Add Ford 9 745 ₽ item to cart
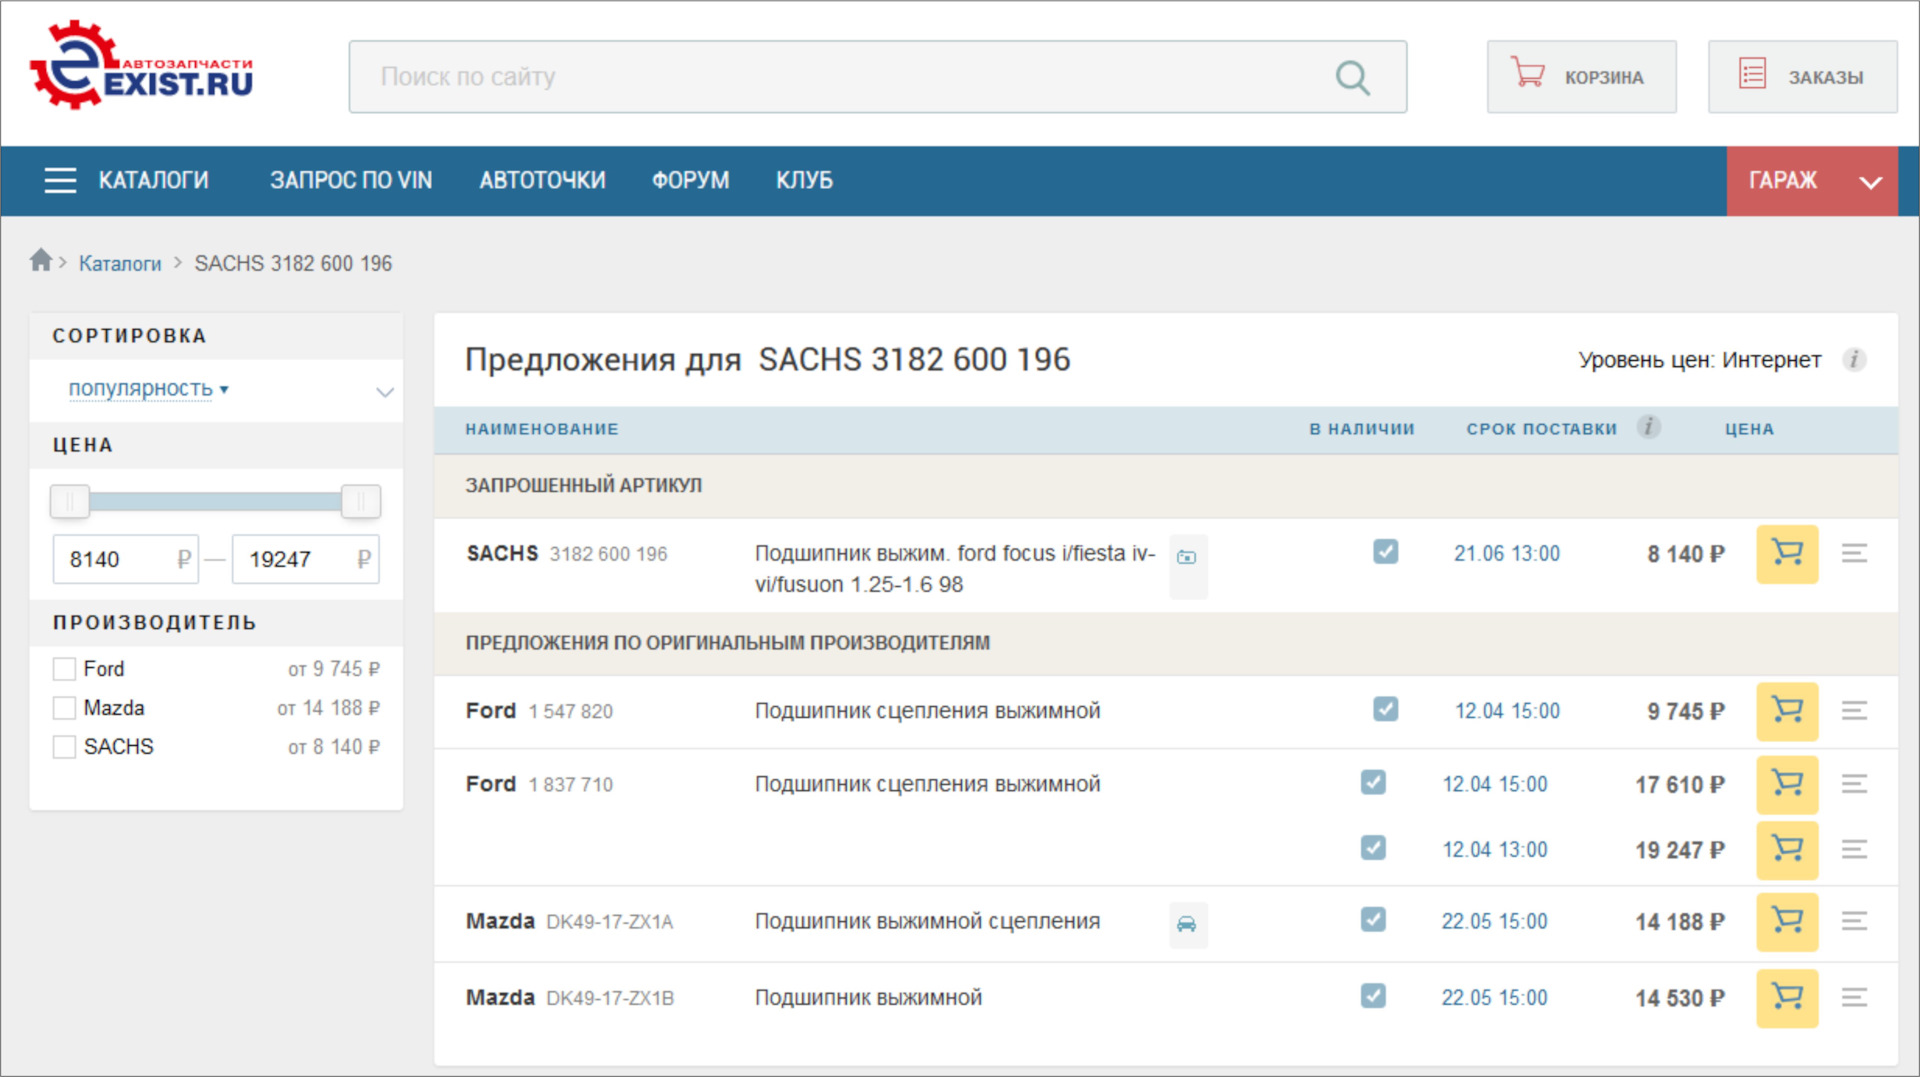This screenshot has height=1077, width=1920. click(x=1787, y=711)
